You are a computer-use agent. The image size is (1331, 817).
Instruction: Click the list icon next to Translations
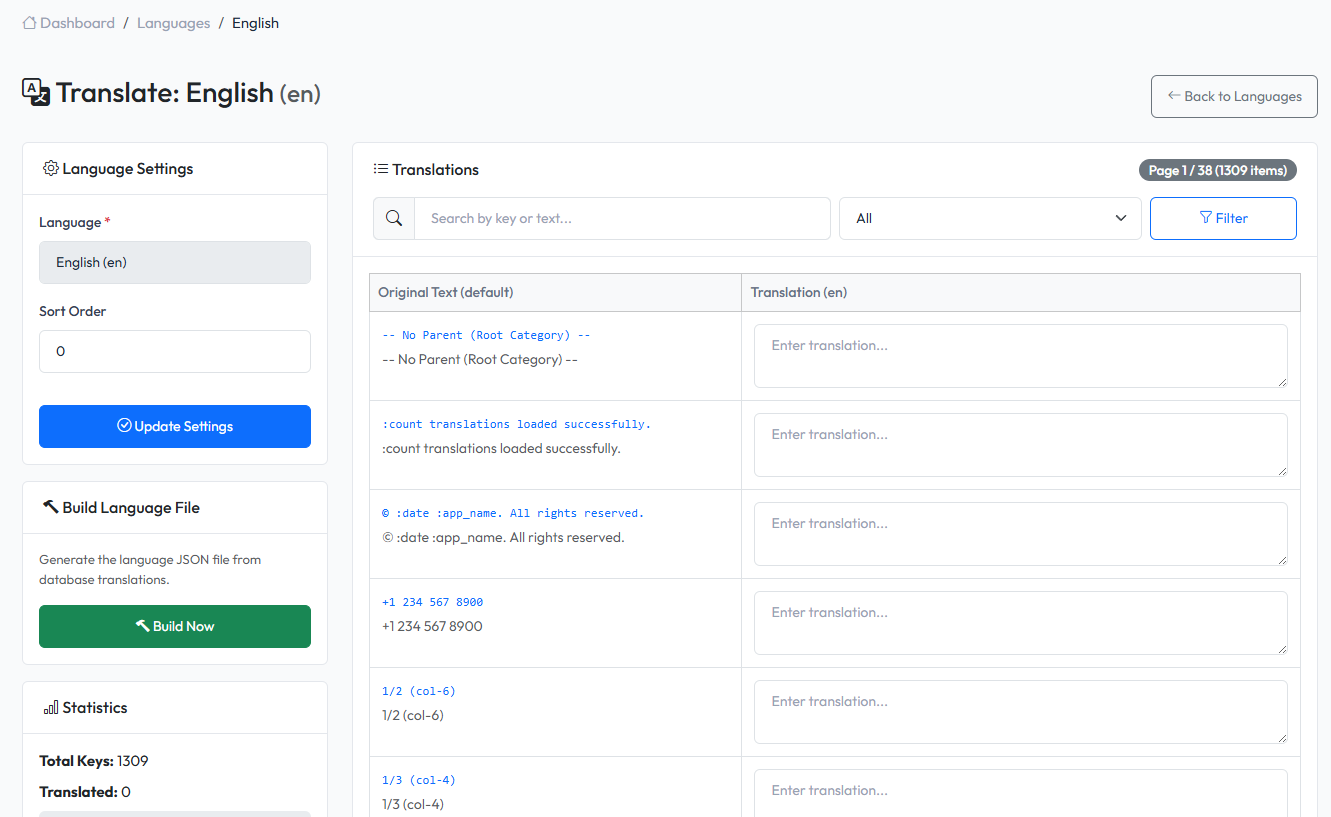point(381,169)
